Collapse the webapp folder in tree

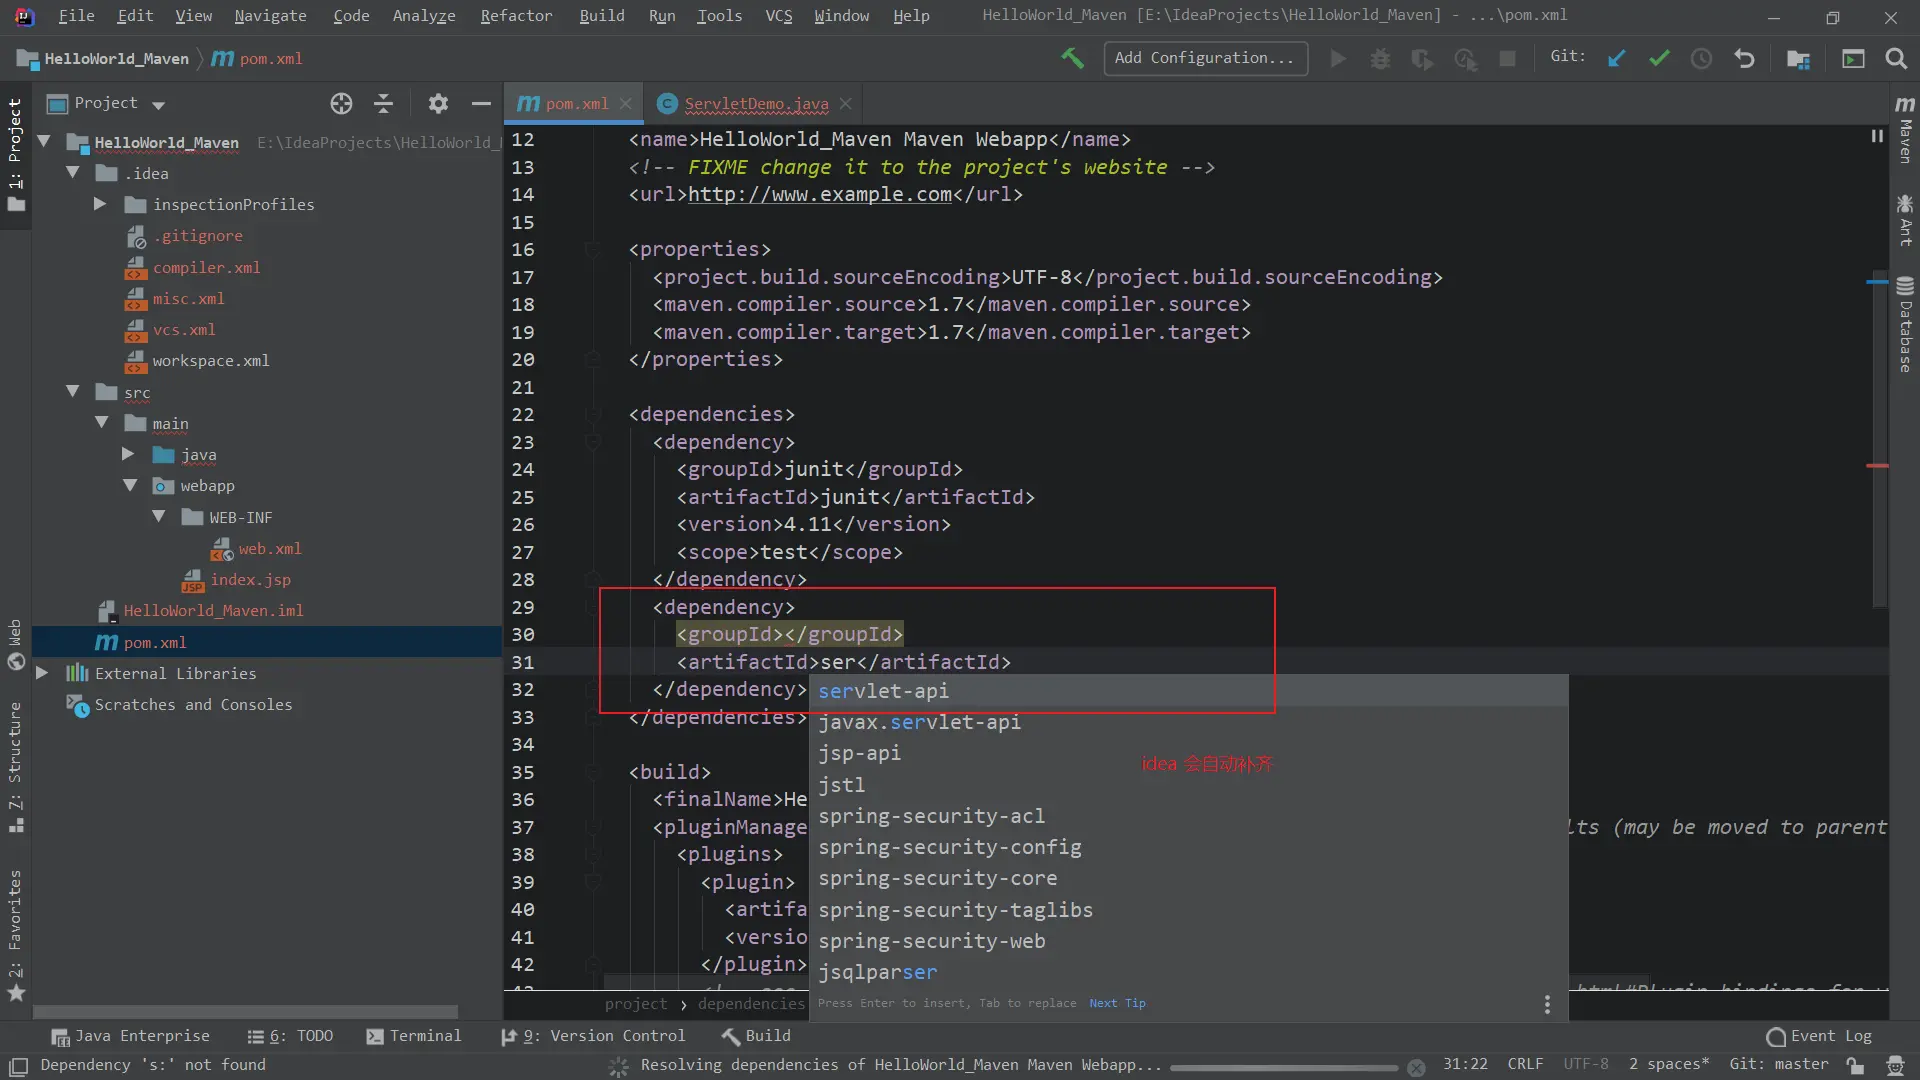click(x=130, y=485)
